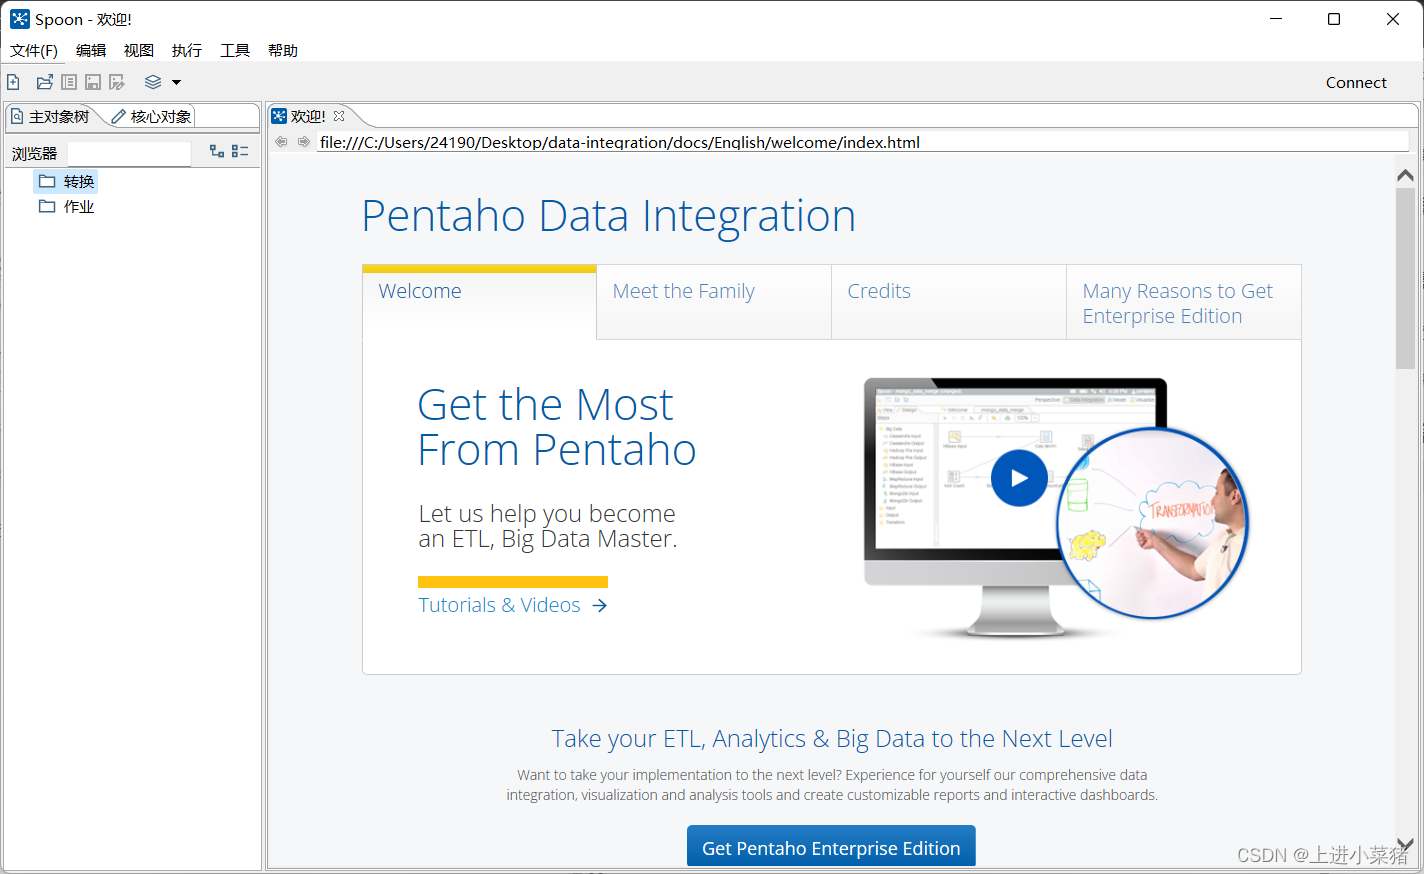1424x874 pixels.
Task: Open the 工具 menu
Action: click(235, 50)
